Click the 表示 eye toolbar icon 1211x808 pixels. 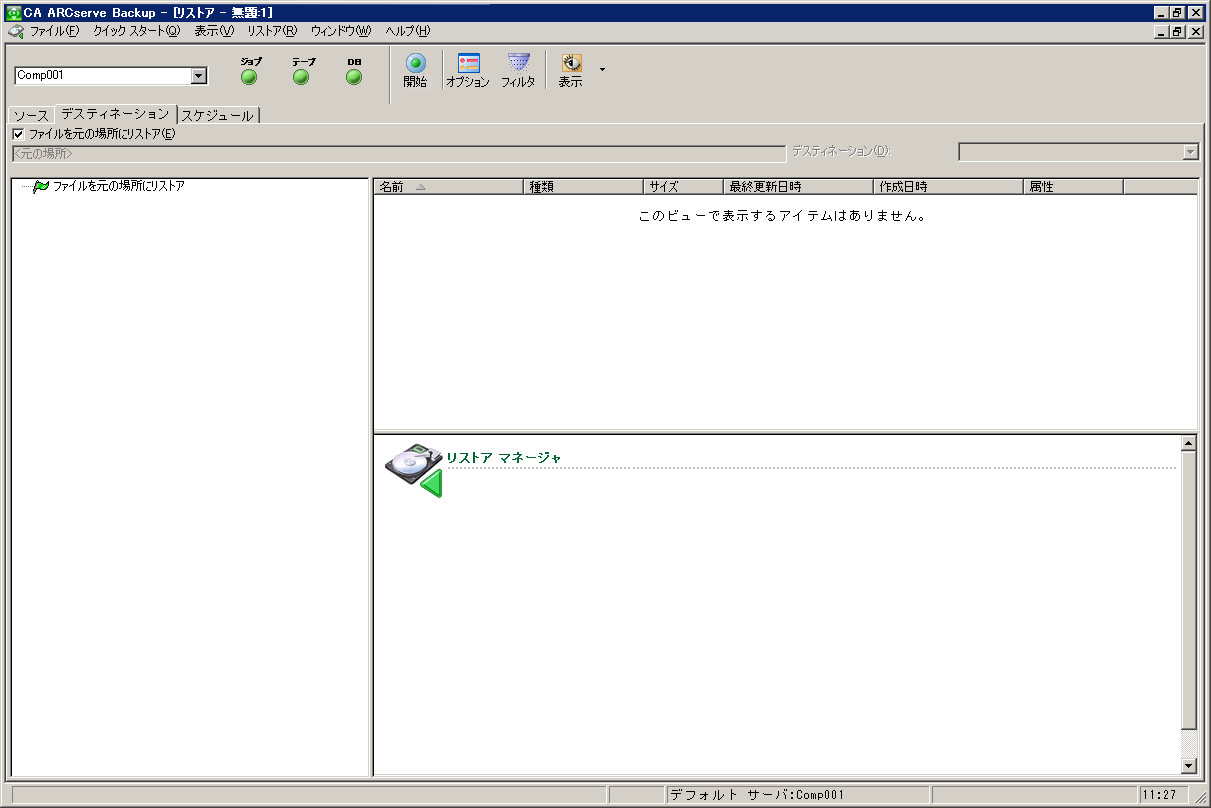tap(571, 71)
